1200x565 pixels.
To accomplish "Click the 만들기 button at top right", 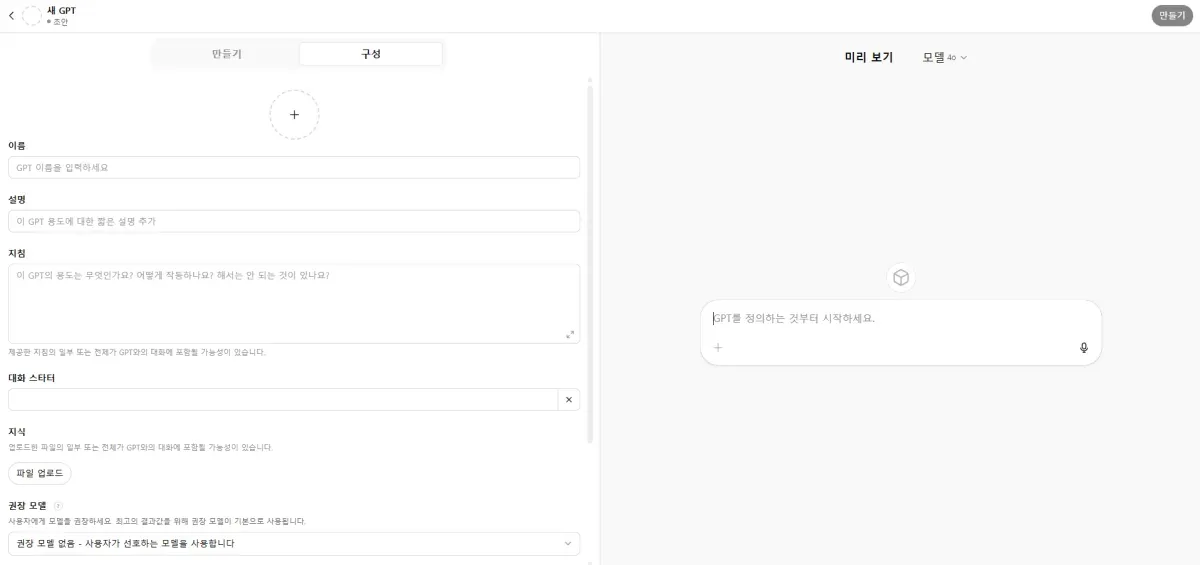I will (1172, 16).
